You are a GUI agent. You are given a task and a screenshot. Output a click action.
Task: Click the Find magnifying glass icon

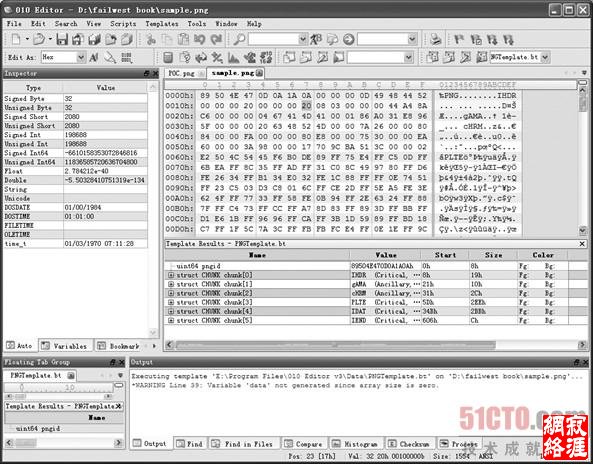(239, 39)
